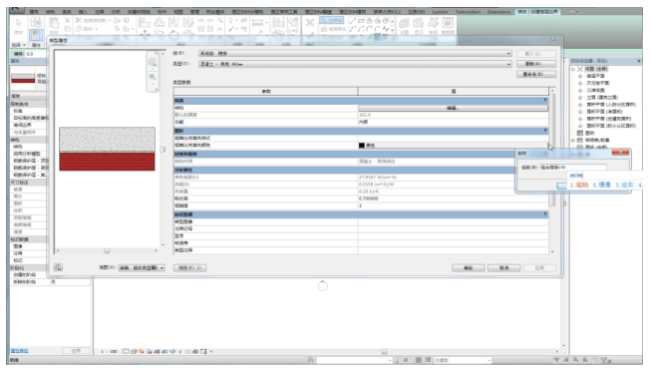Click the 重命名 rename button
Screen dimensions: 651x372
(x=536, y=74)
